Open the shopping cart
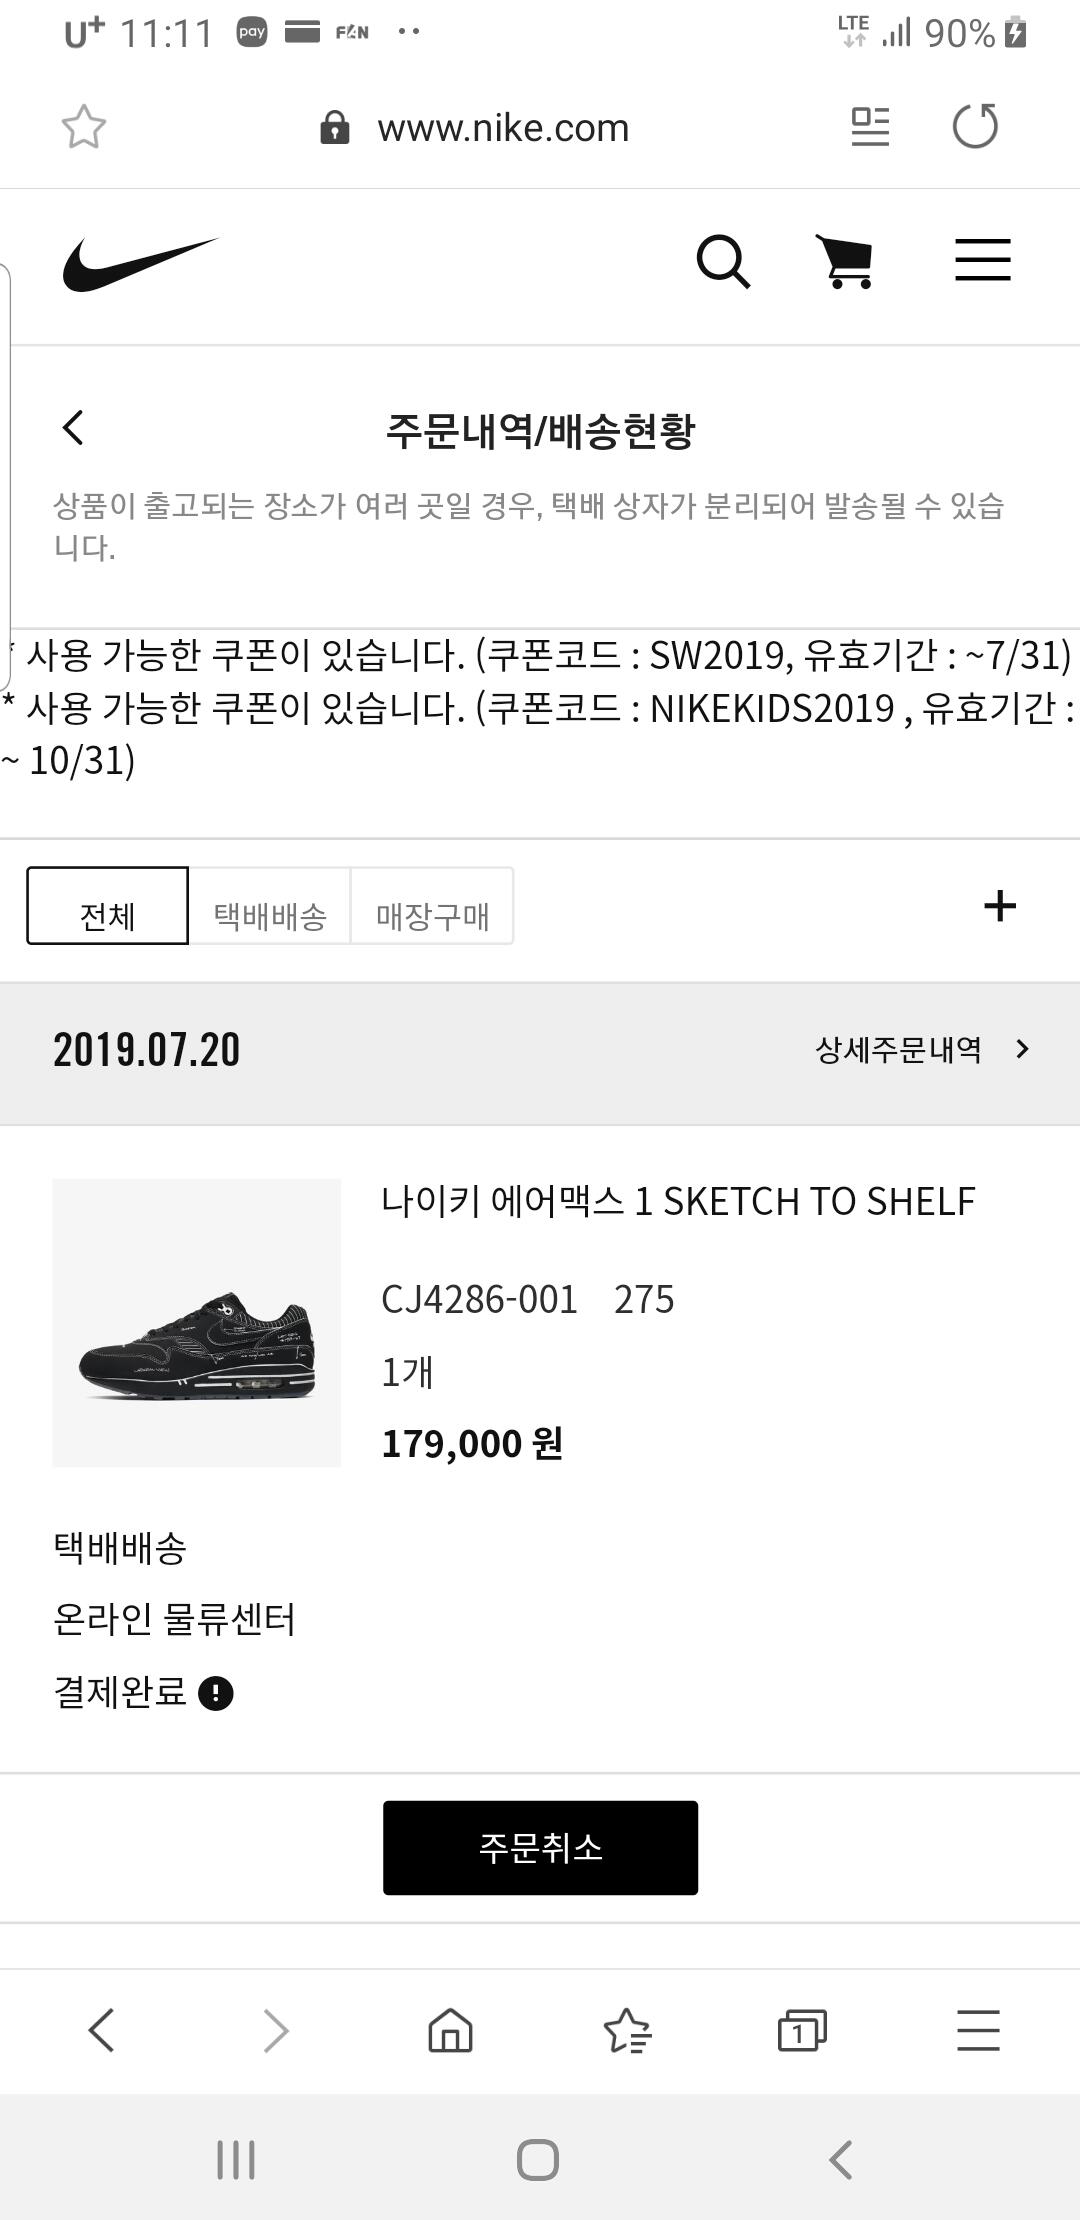The width and height of the screenshot is (1080, 2220). (x=846, y=262)
